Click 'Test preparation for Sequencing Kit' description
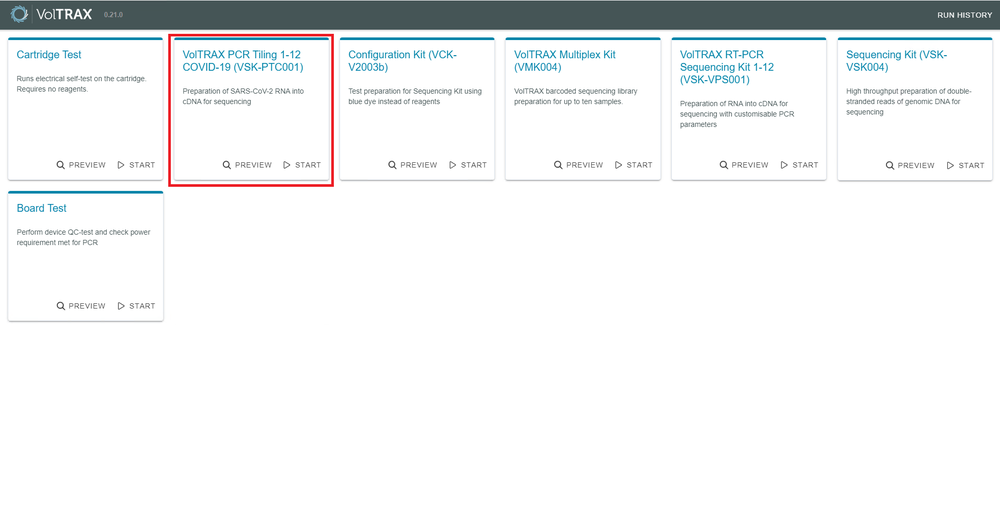The image size is (1000, 512). pyautogui.click(x=415, y=96)
